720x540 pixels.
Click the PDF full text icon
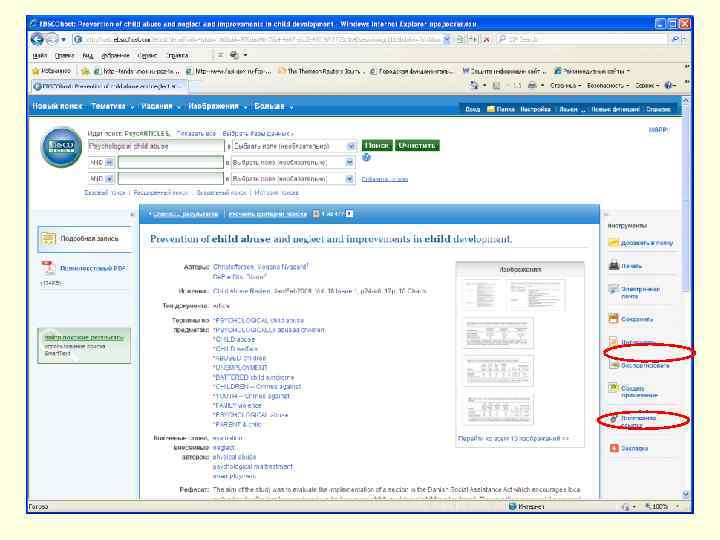(x=48, y=268)
